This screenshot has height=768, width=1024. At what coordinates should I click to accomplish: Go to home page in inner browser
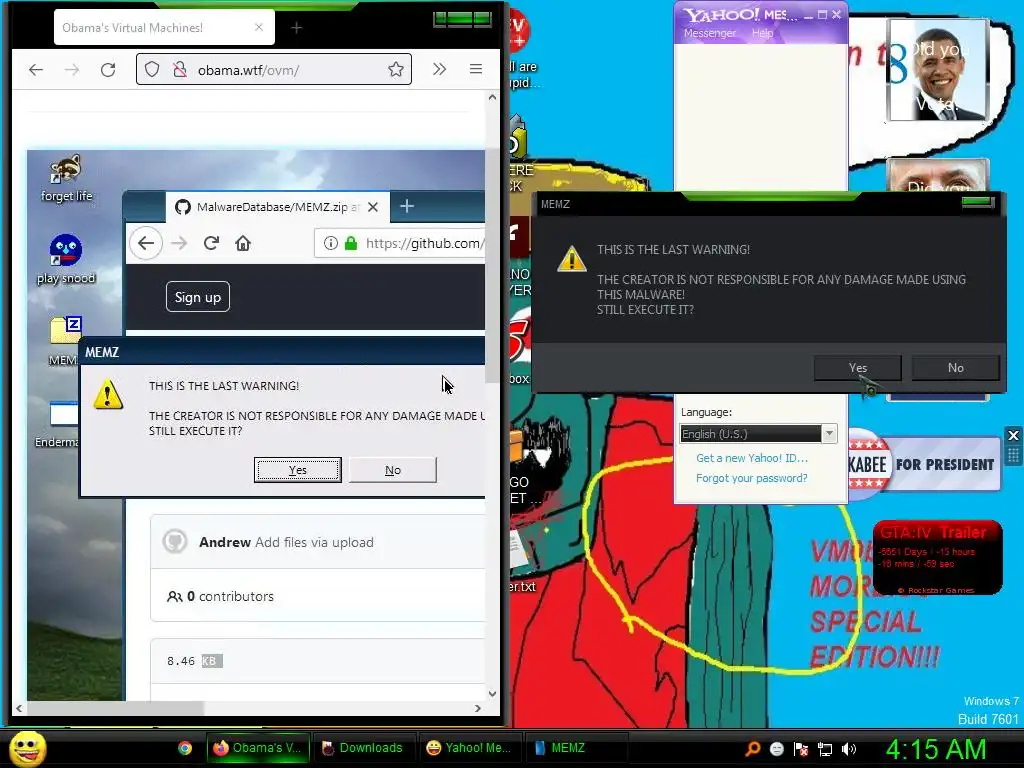(x=243, y=244)
